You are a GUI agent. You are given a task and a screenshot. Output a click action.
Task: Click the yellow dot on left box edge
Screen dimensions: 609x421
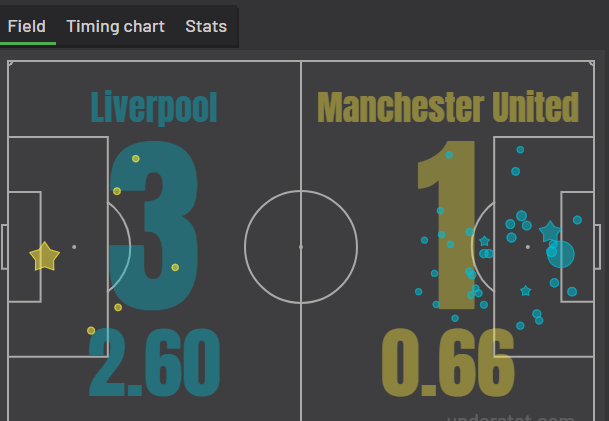tap(117, 191)
